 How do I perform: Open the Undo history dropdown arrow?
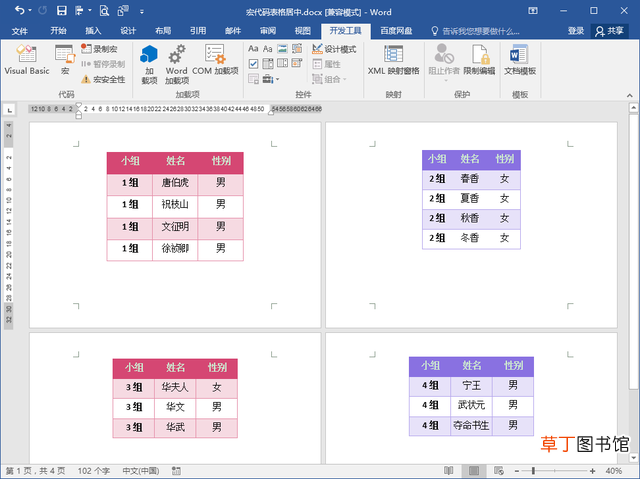point(30,11)
